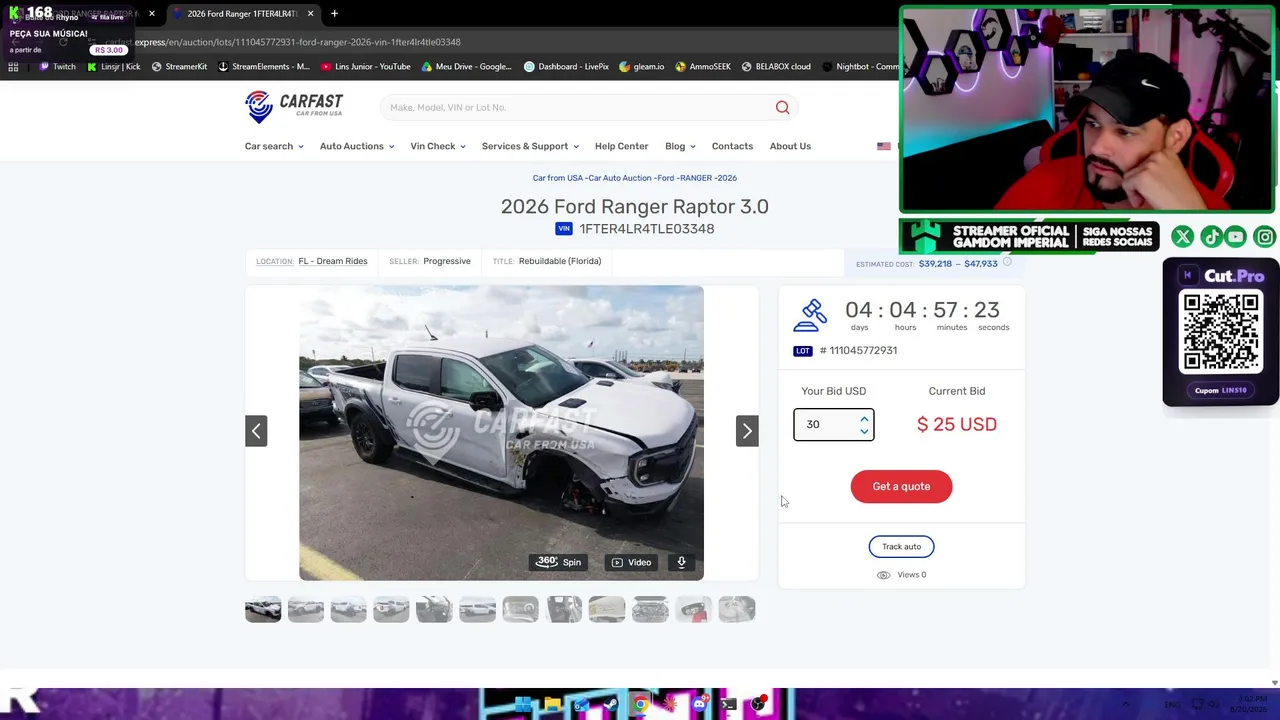Image resolution: width=1280 pixels, height=720 pixels.
Task: Expand the Vin Check menu
Action: [438, 146]
